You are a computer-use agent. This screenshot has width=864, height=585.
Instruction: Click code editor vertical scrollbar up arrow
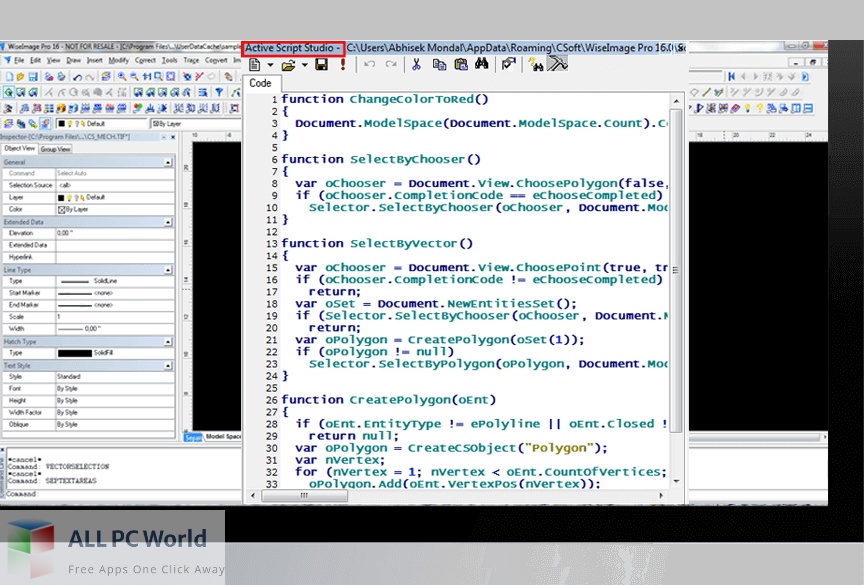[676, 101]
